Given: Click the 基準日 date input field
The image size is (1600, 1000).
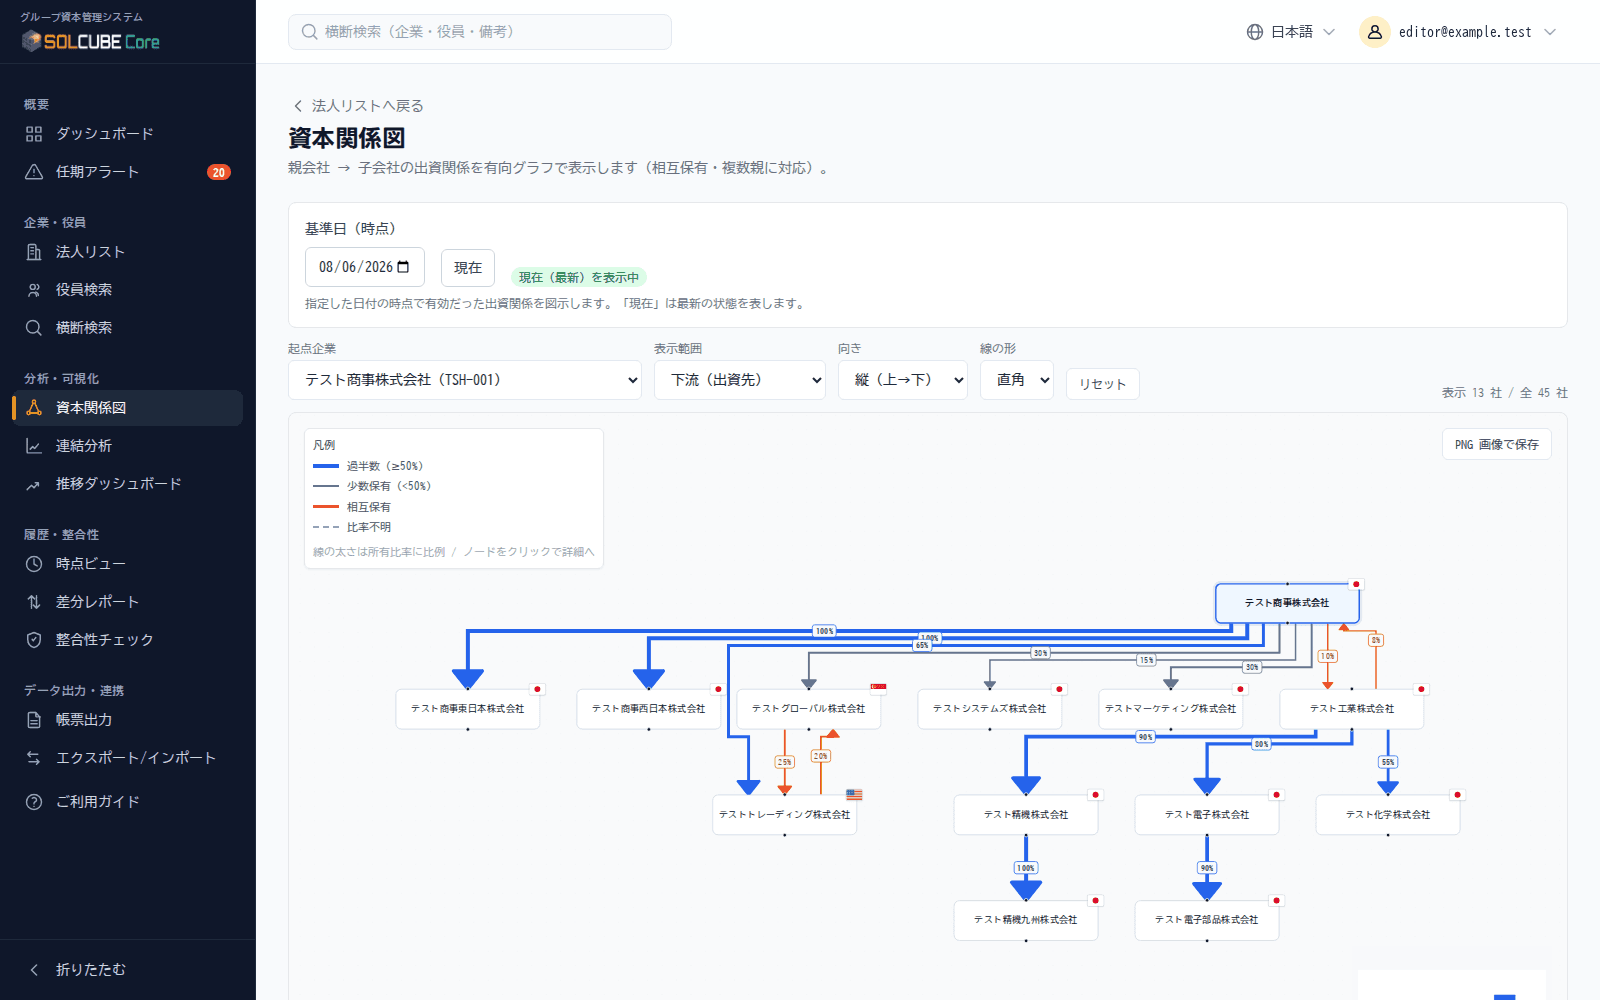Looking at the screenshot, I should tap(365, 267).
